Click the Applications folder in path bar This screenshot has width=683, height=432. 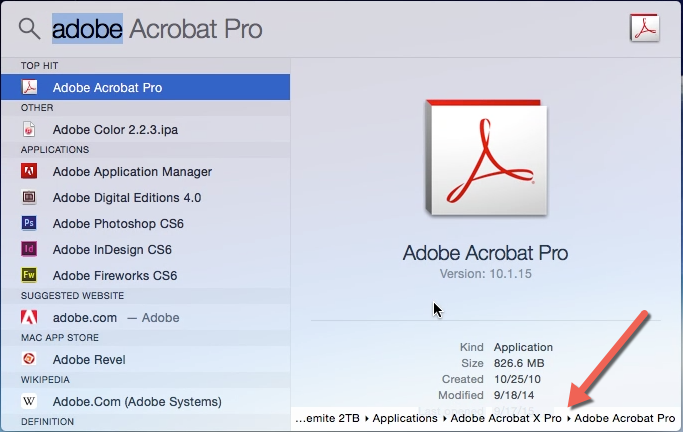(x=405, y=418)
